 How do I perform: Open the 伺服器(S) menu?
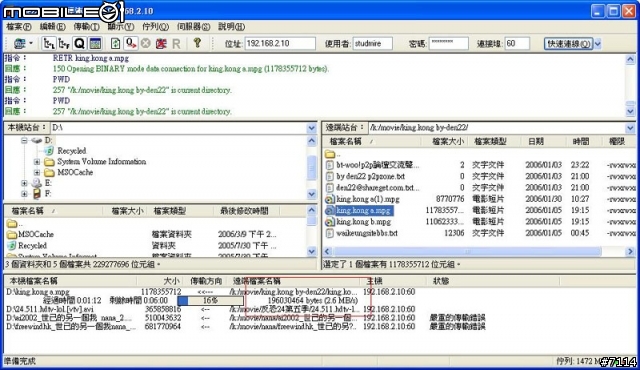(193, 27)
